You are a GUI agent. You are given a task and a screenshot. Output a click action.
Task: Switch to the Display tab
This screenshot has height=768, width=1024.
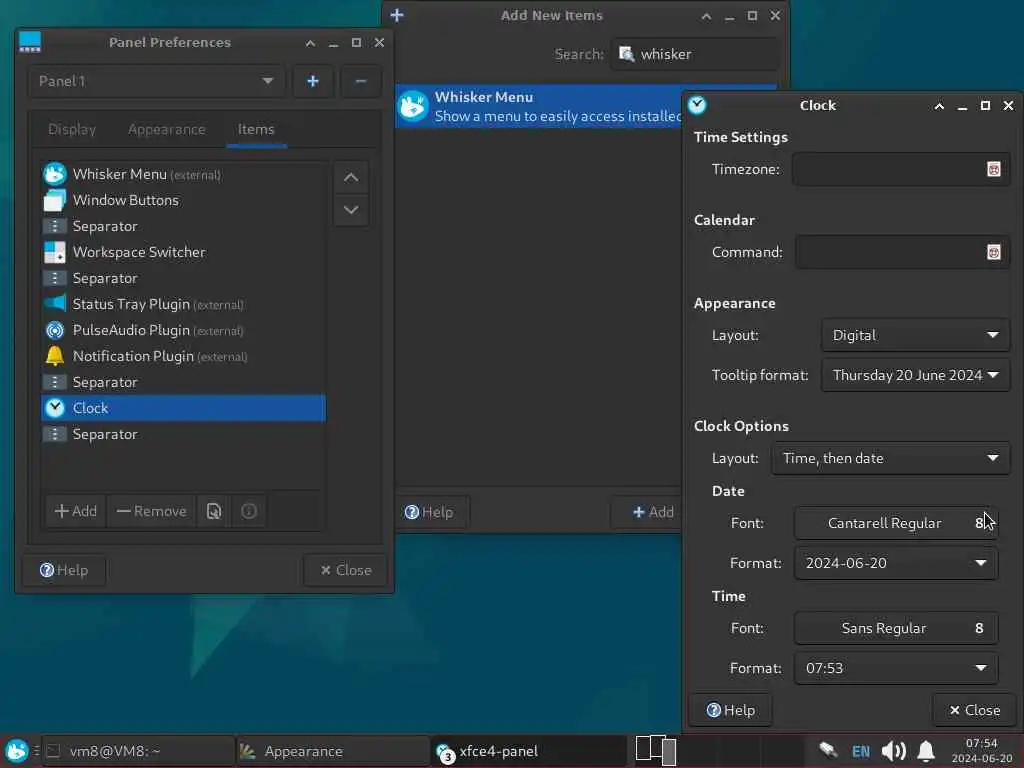[72, 129]
